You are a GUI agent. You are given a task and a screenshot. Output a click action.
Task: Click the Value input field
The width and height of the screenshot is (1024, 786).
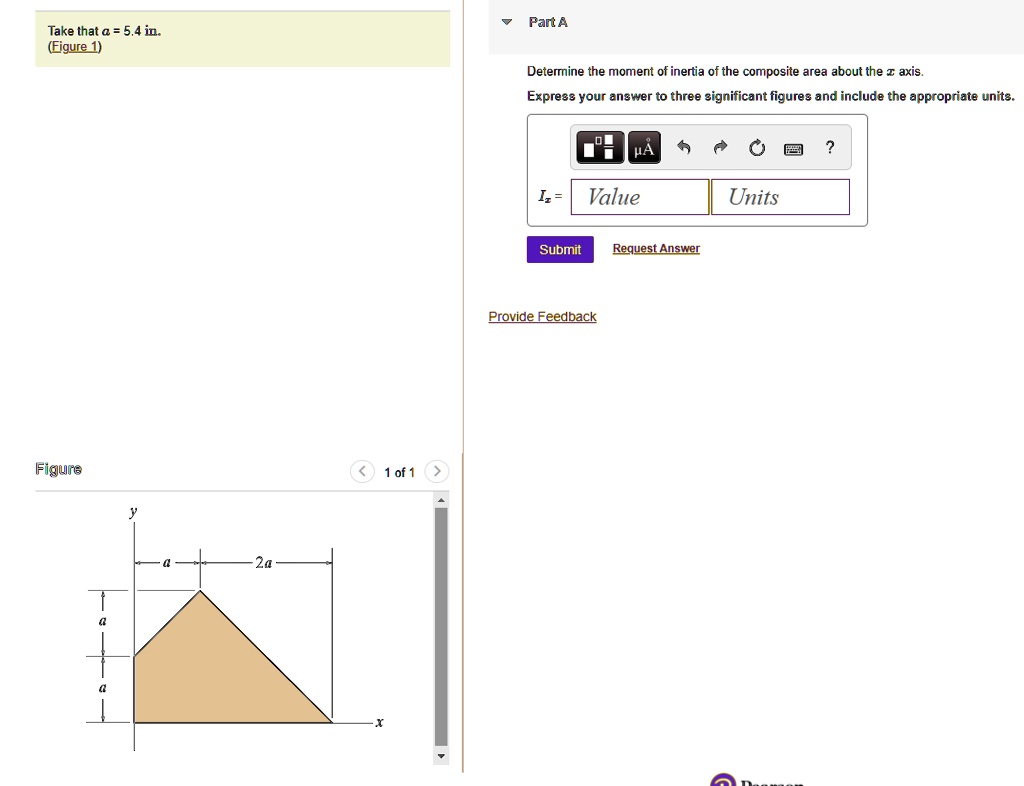click(x=640, y=196)
